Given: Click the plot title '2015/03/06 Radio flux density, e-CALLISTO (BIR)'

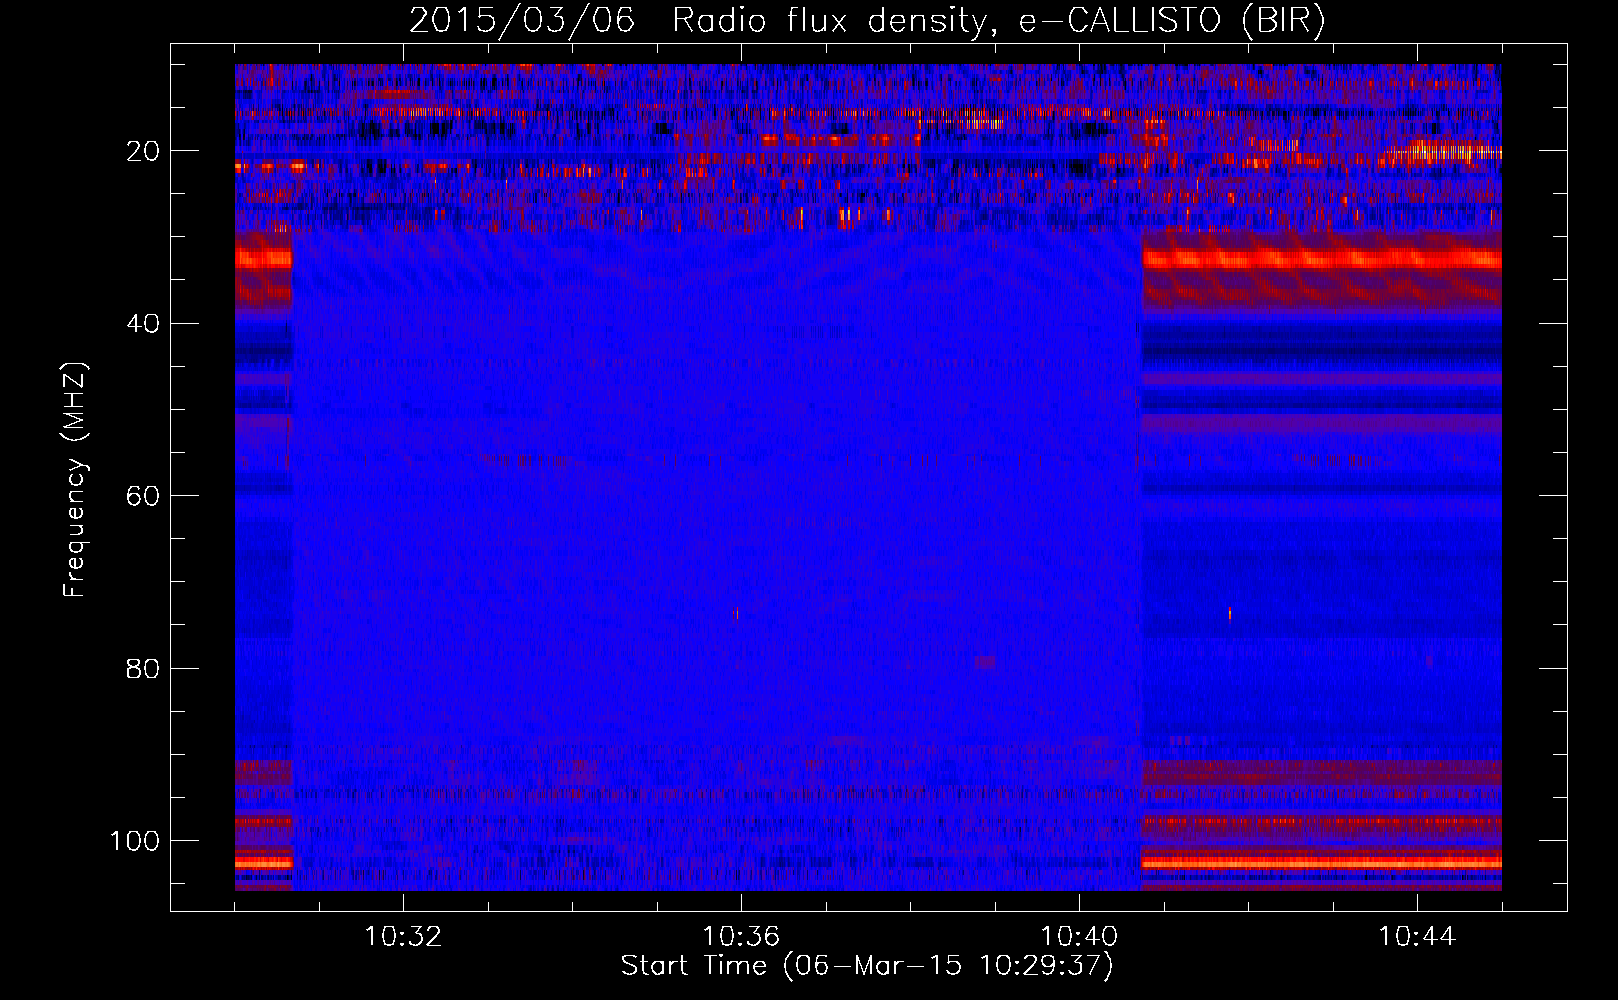Looking at the screenshot, I should (867, 21).
